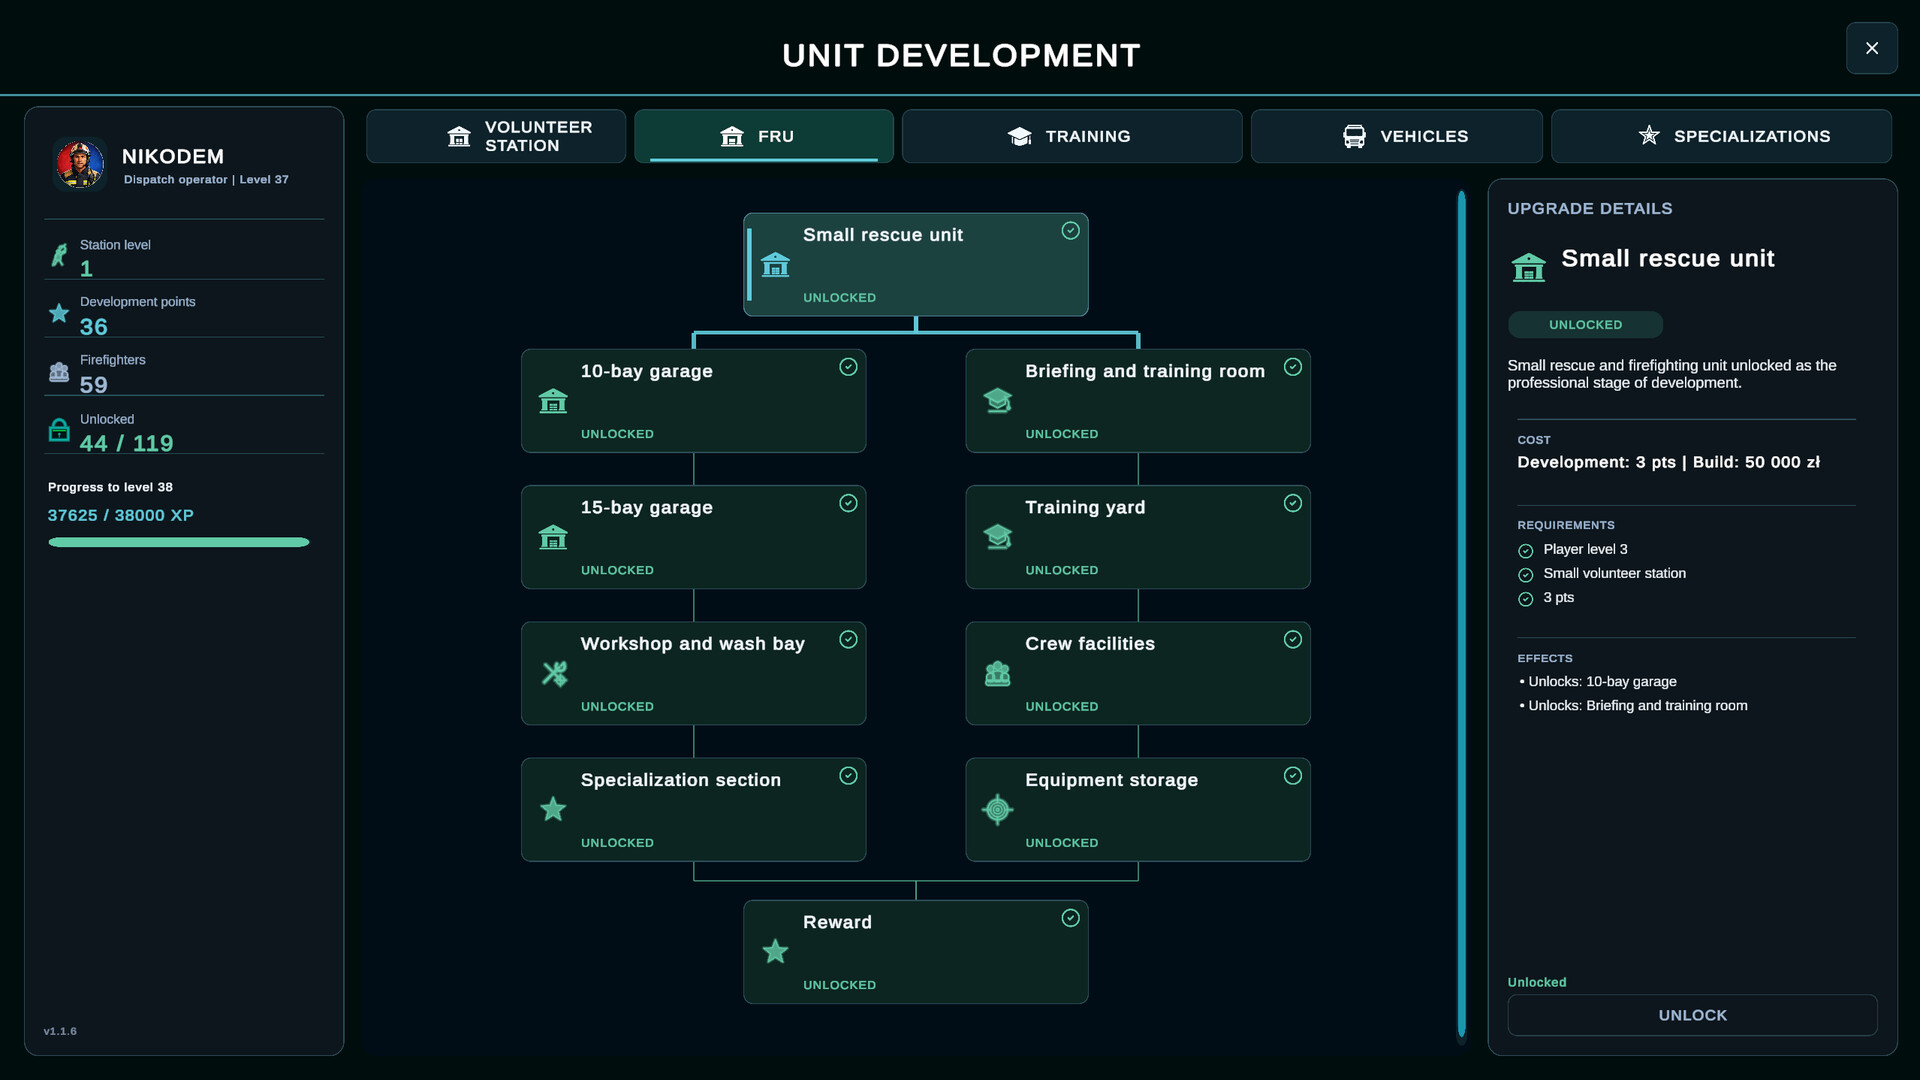Select the 15-bay garage upgrade card

[x=694, y=537]
